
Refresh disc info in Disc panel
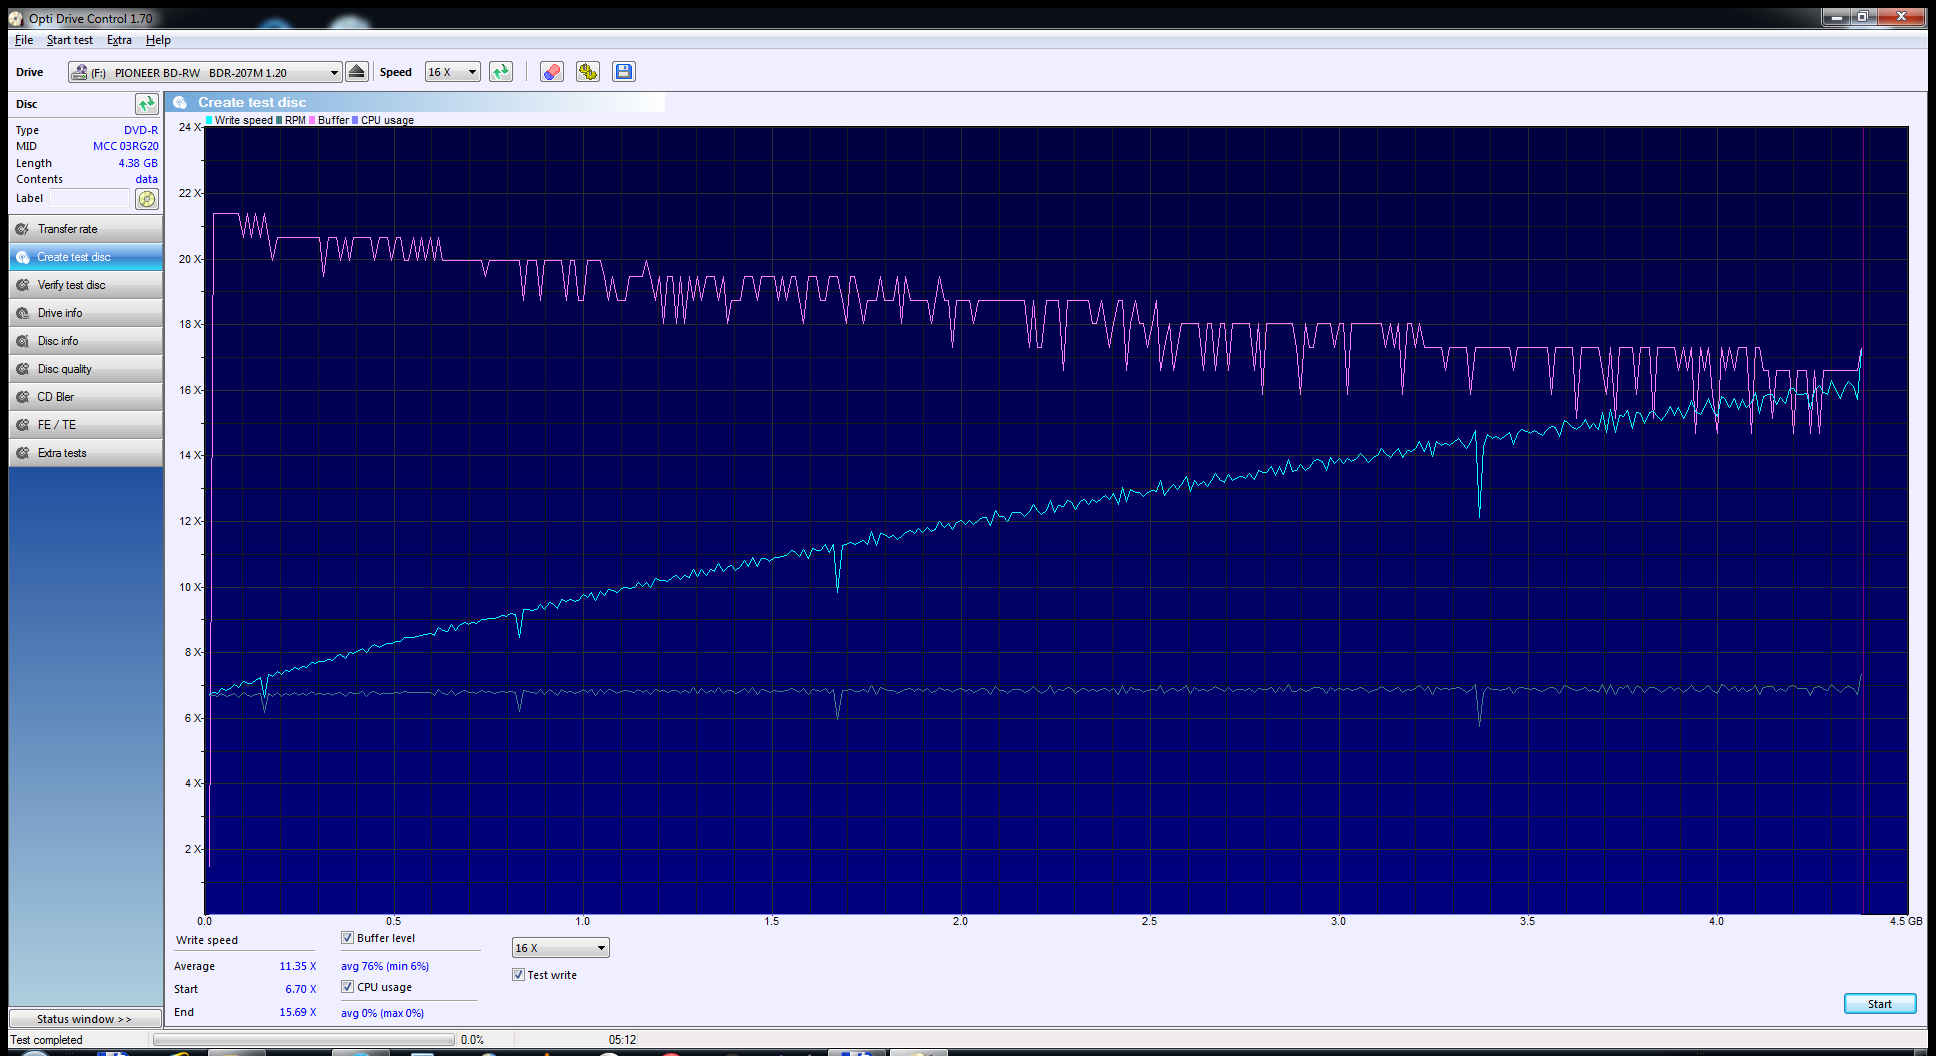point(147,104)
